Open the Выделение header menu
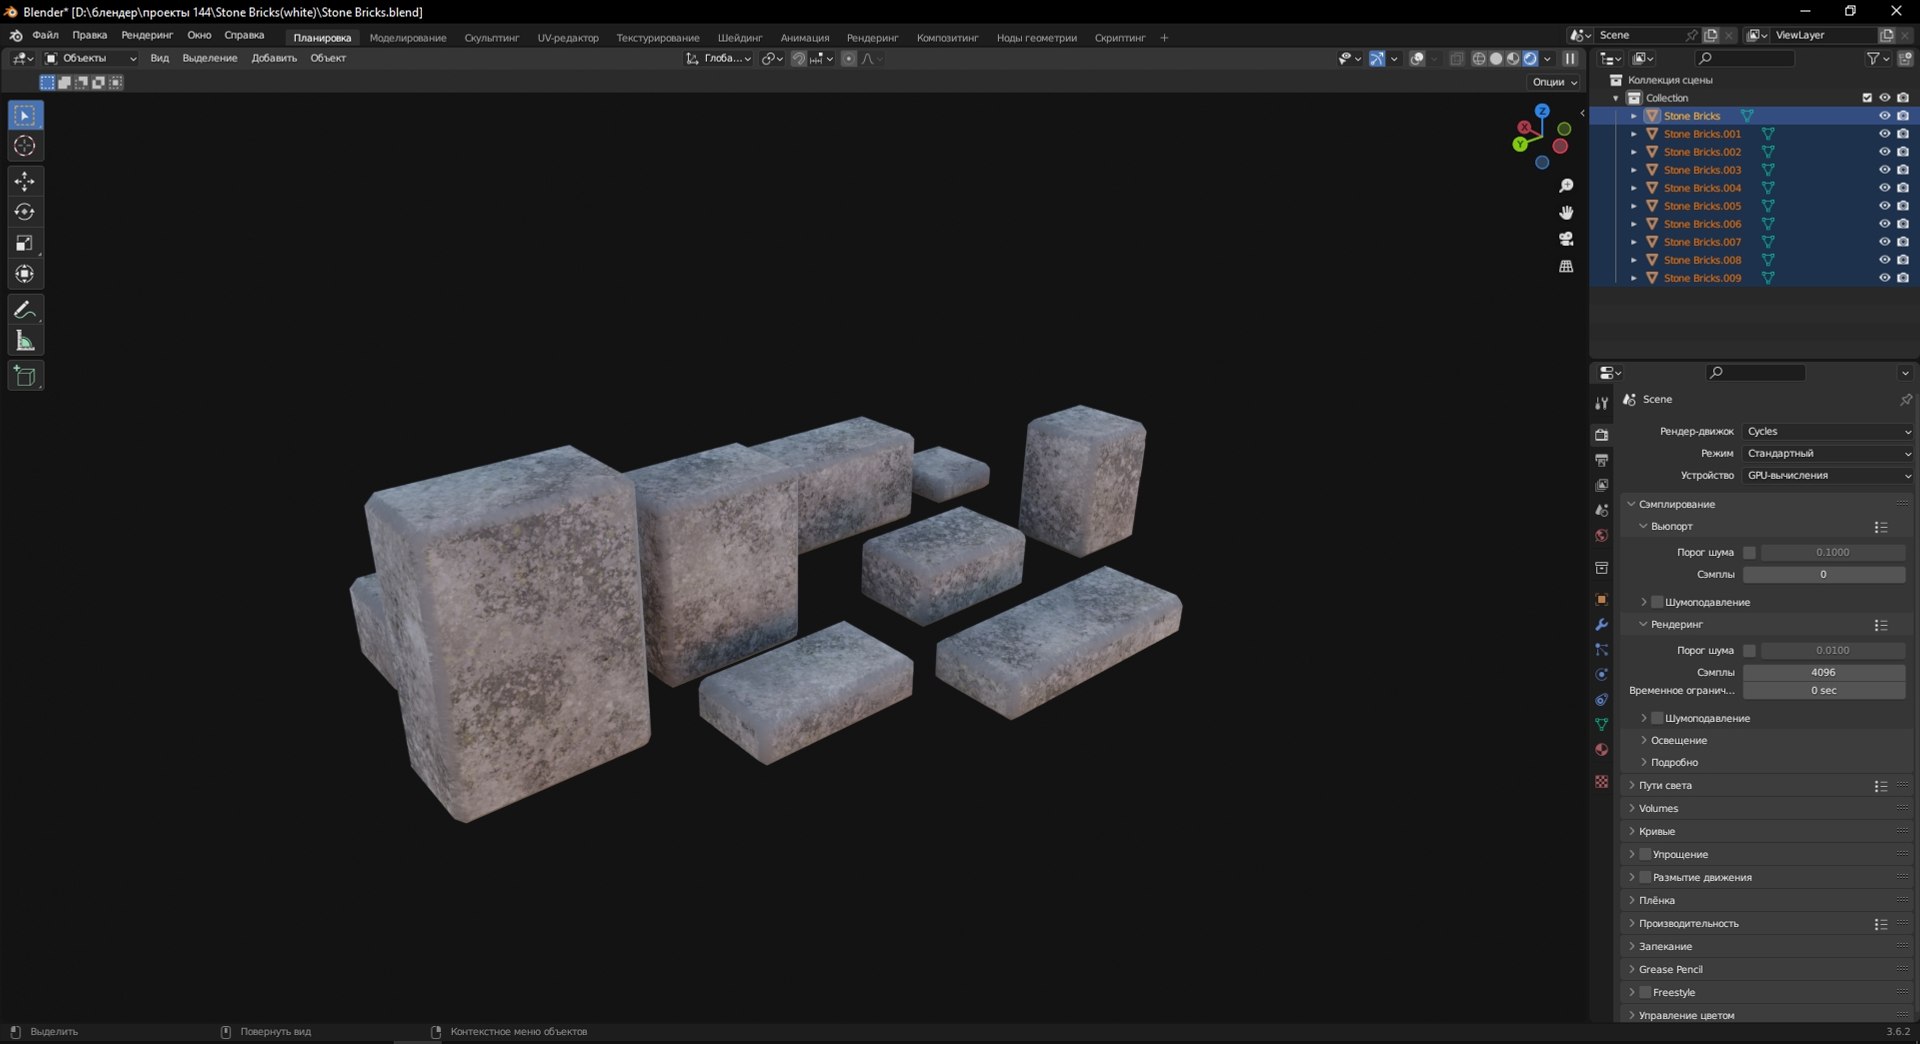 click(x=210, y=58)
